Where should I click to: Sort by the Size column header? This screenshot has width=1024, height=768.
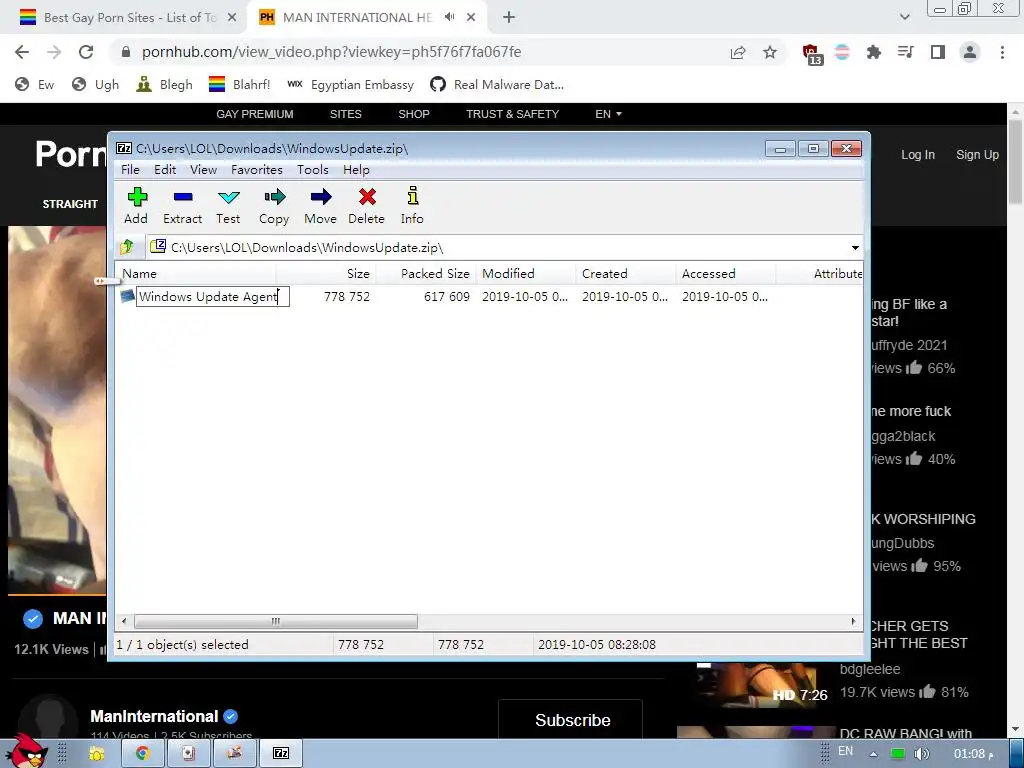point(326,274)
